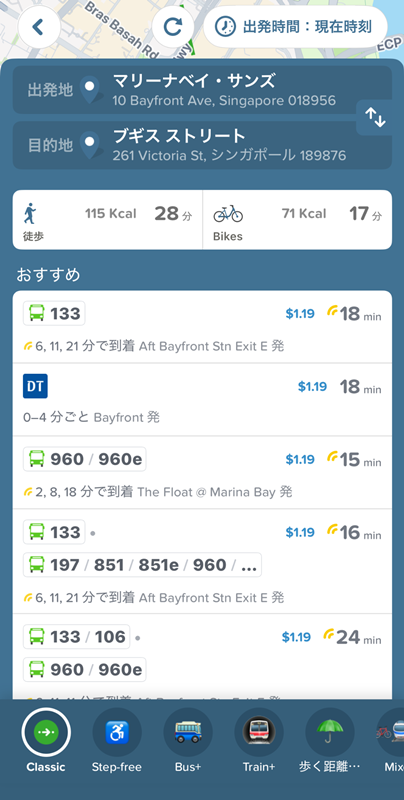Refresh routes with the reload icon
The width and height of the screenshot is (404, 800).
pyautogui.click(x=173, y=27)
